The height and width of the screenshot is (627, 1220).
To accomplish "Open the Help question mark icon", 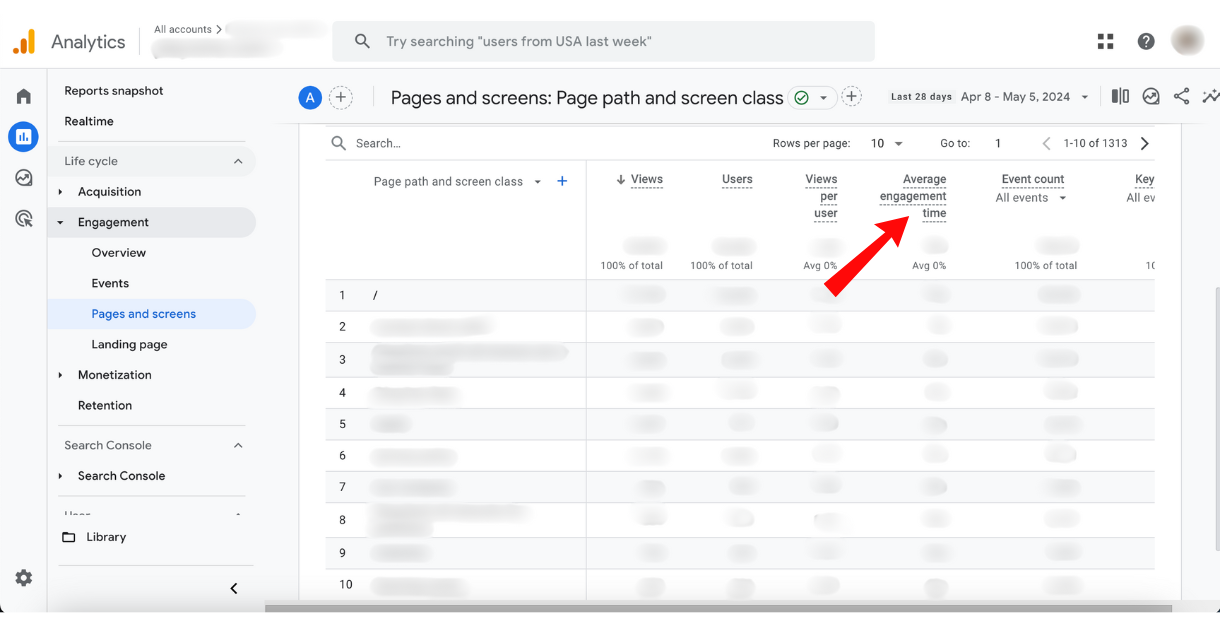I will point(1146,41).
